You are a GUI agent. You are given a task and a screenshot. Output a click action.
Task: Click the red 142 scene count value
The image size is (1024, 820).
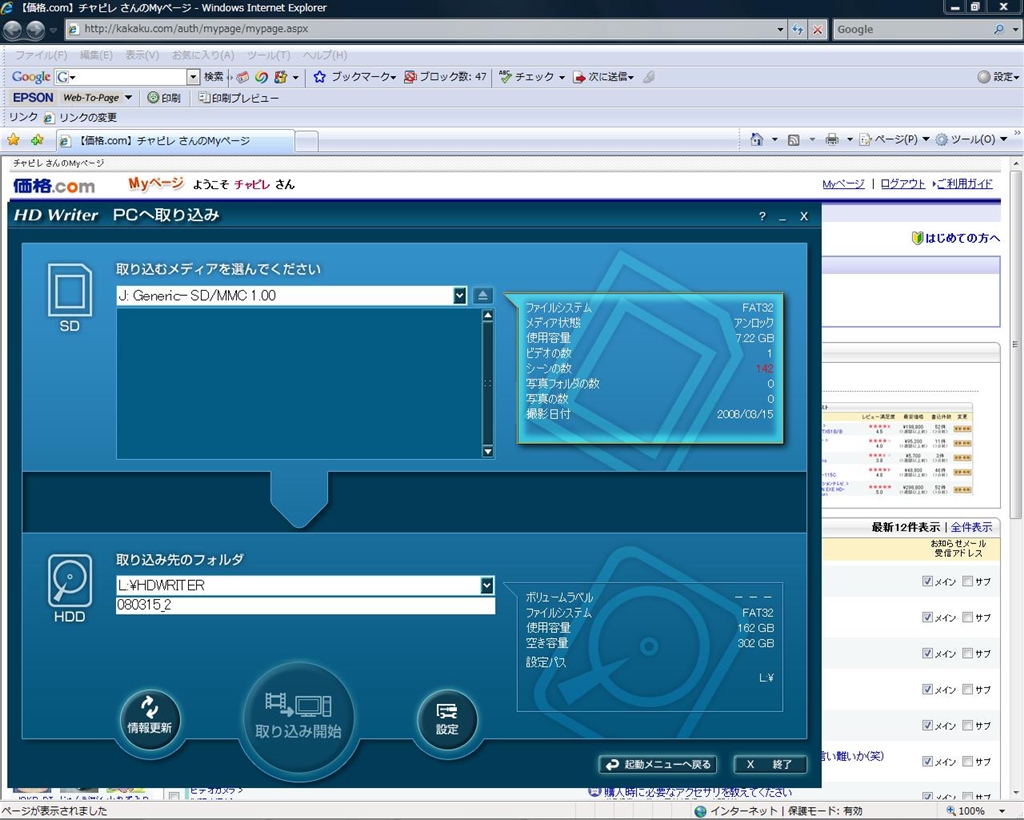764,368
